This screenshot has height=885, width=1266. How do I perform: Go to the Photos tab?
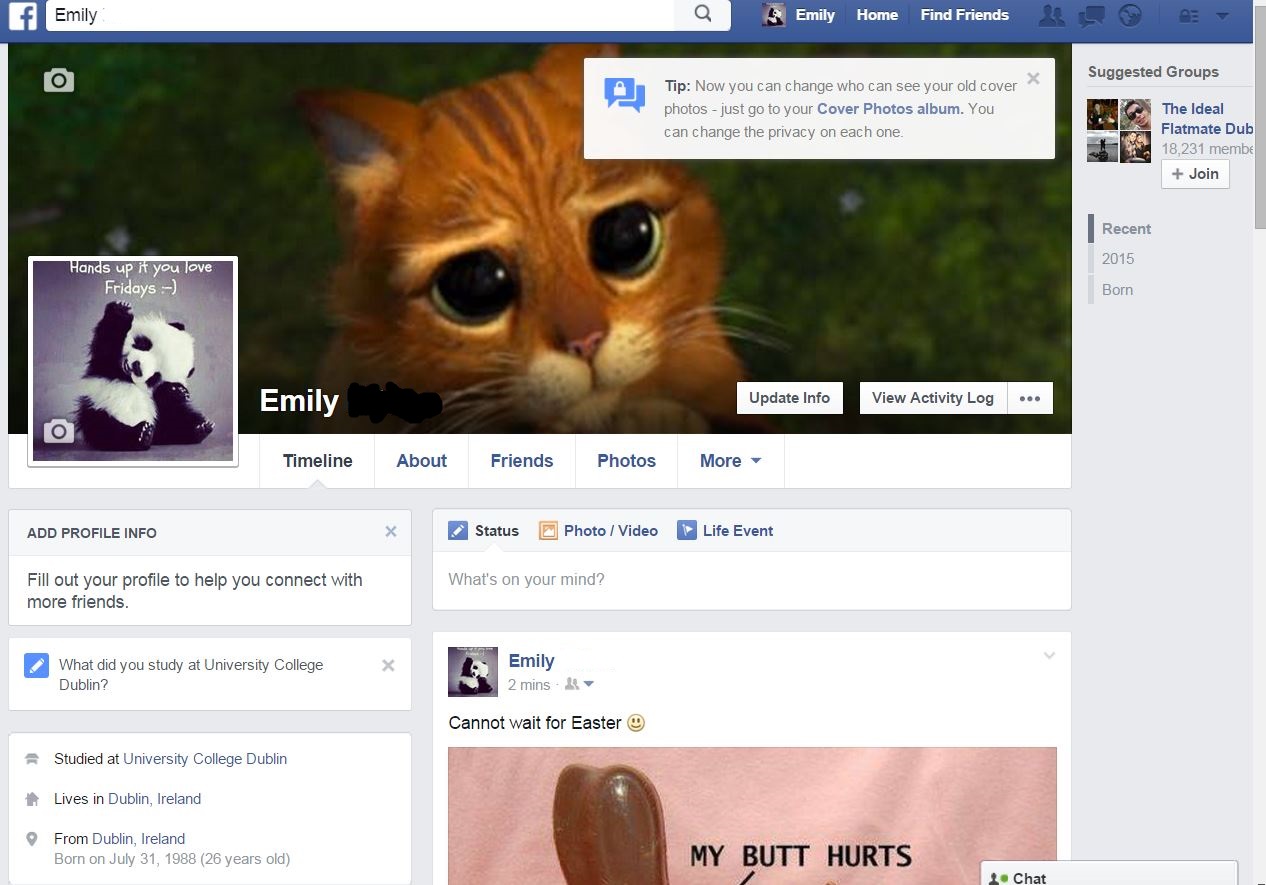click(x=626, y=461)
